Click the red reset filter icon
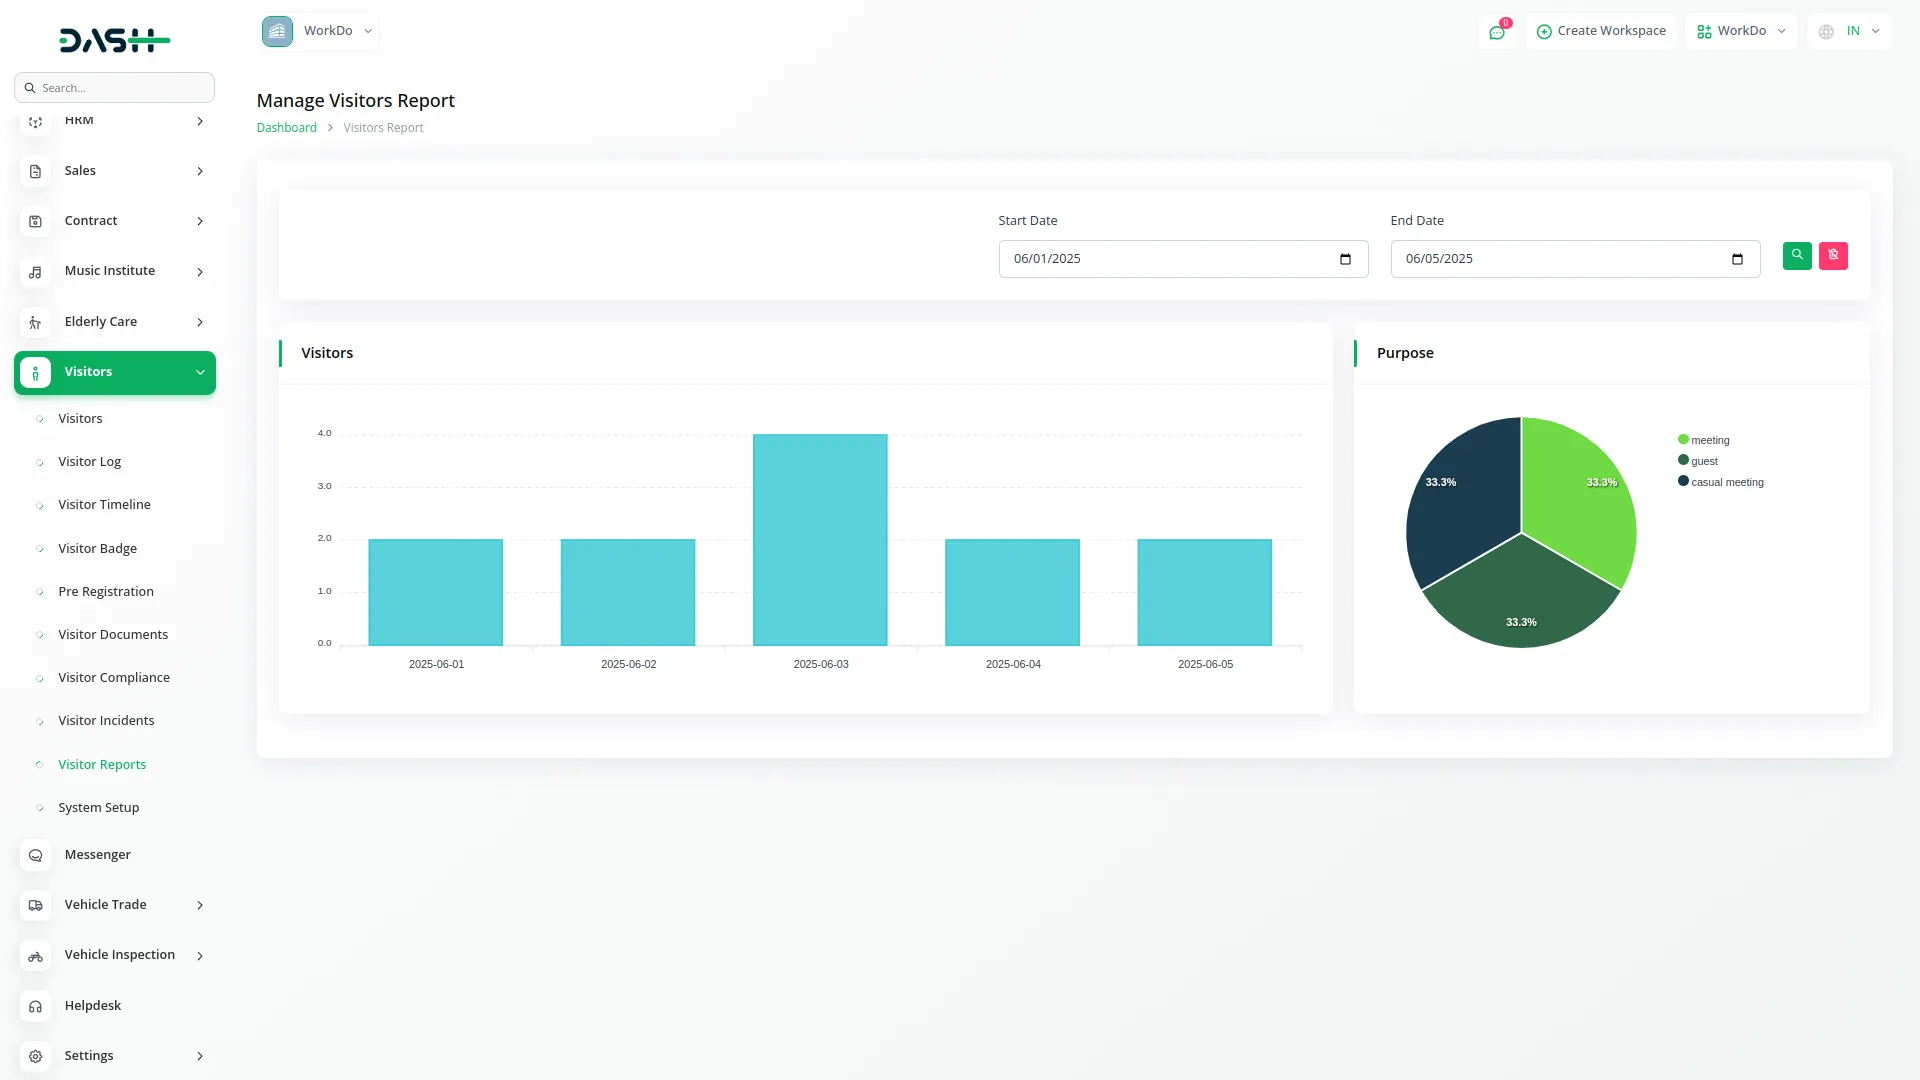Image resolution: width=1920 pixels, height=1080 pixels. 1833,256
